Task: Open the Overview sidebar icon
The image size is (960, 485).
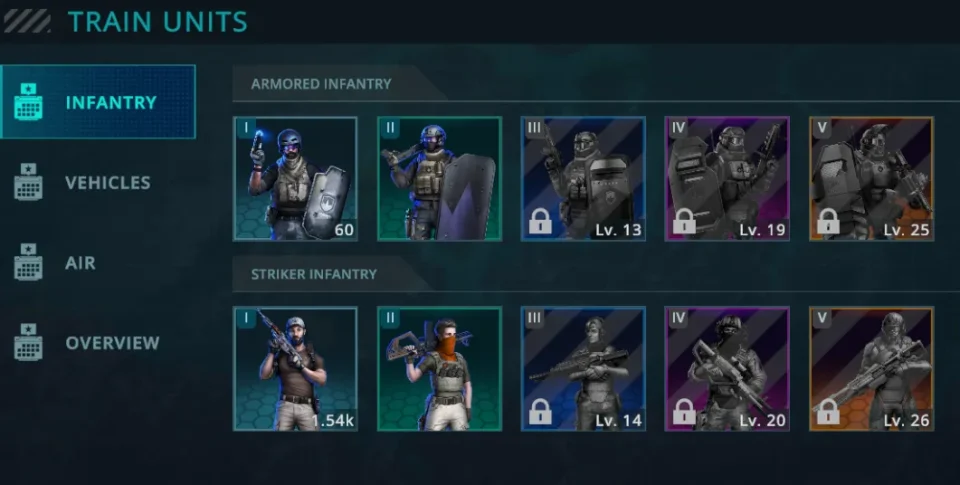Action: click(x=28, y=342)
